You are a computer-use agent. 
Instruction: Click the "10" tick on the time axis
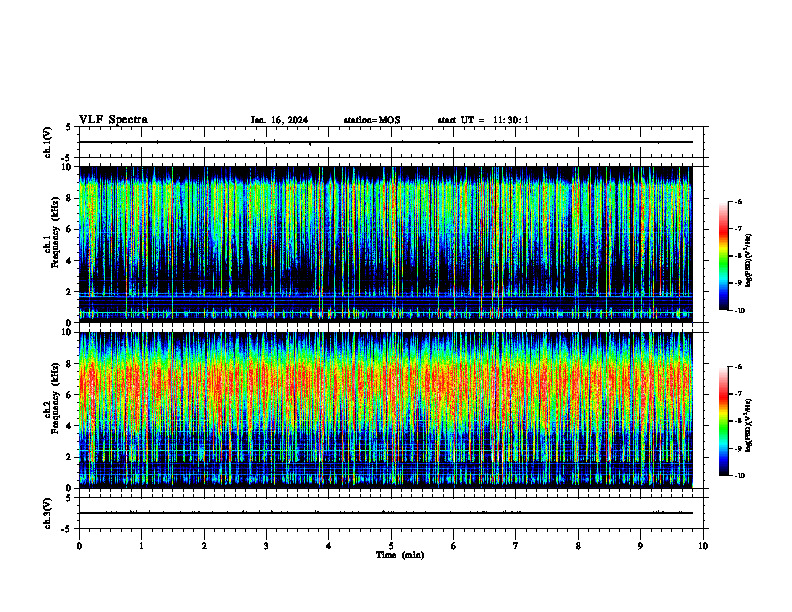(703, 546)
